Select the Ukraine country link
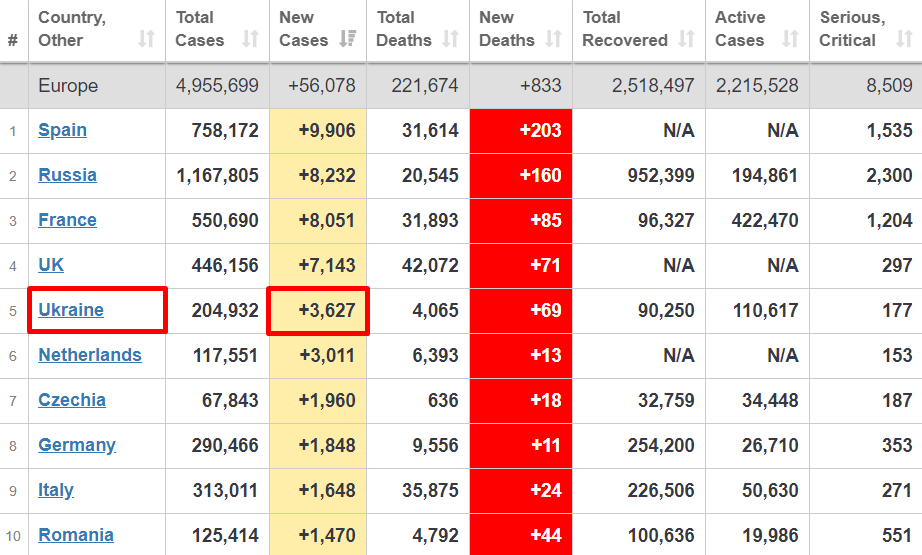 [71, 310]
